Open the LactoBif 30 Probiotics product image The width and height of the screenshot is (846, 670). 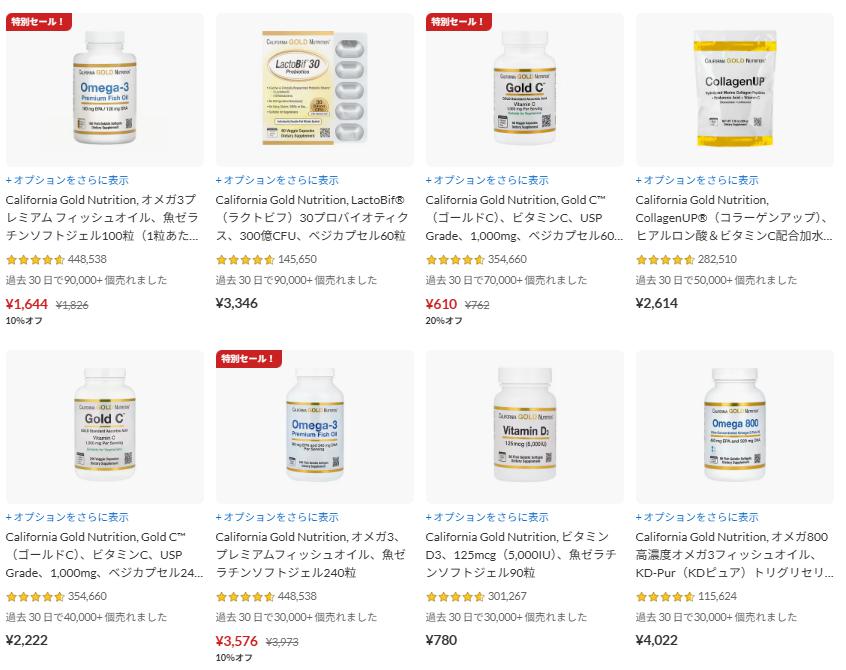click(x=315, y=90)
